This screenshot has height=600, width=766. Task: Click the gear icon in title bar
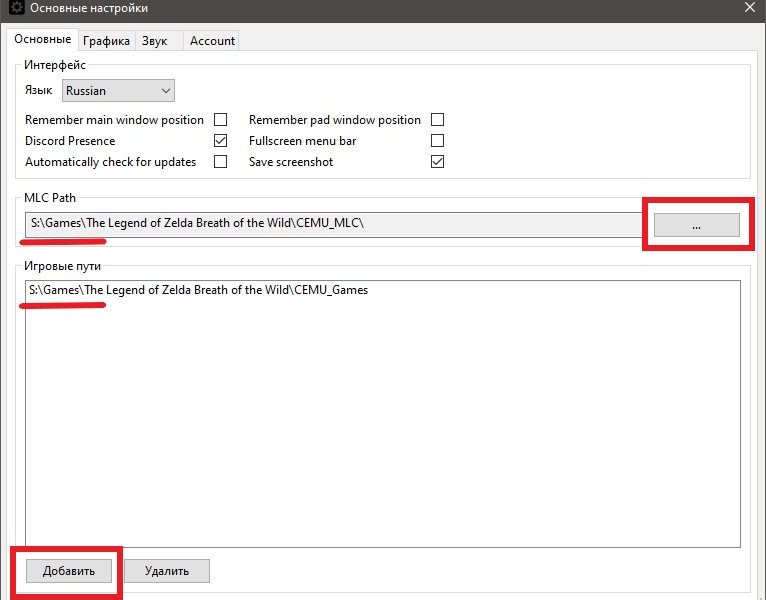pyautogui.click(x=17, y=9)
